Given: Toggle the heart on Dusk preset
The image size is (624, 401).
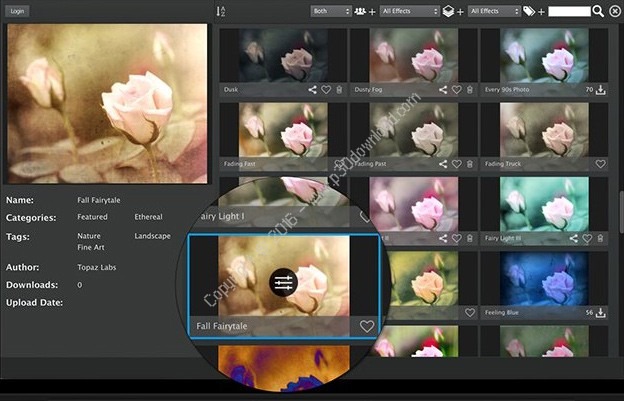Looking at the screenshot, I should (326, 90).
